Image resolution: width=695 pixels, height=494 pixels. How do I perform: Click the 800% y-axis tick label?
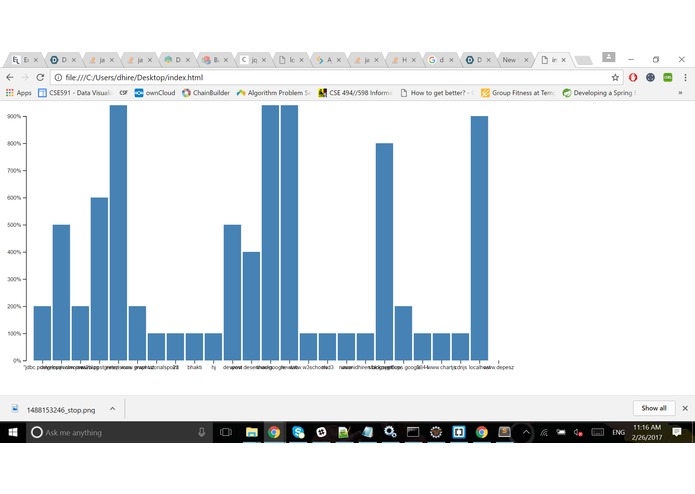click(14, 144)
